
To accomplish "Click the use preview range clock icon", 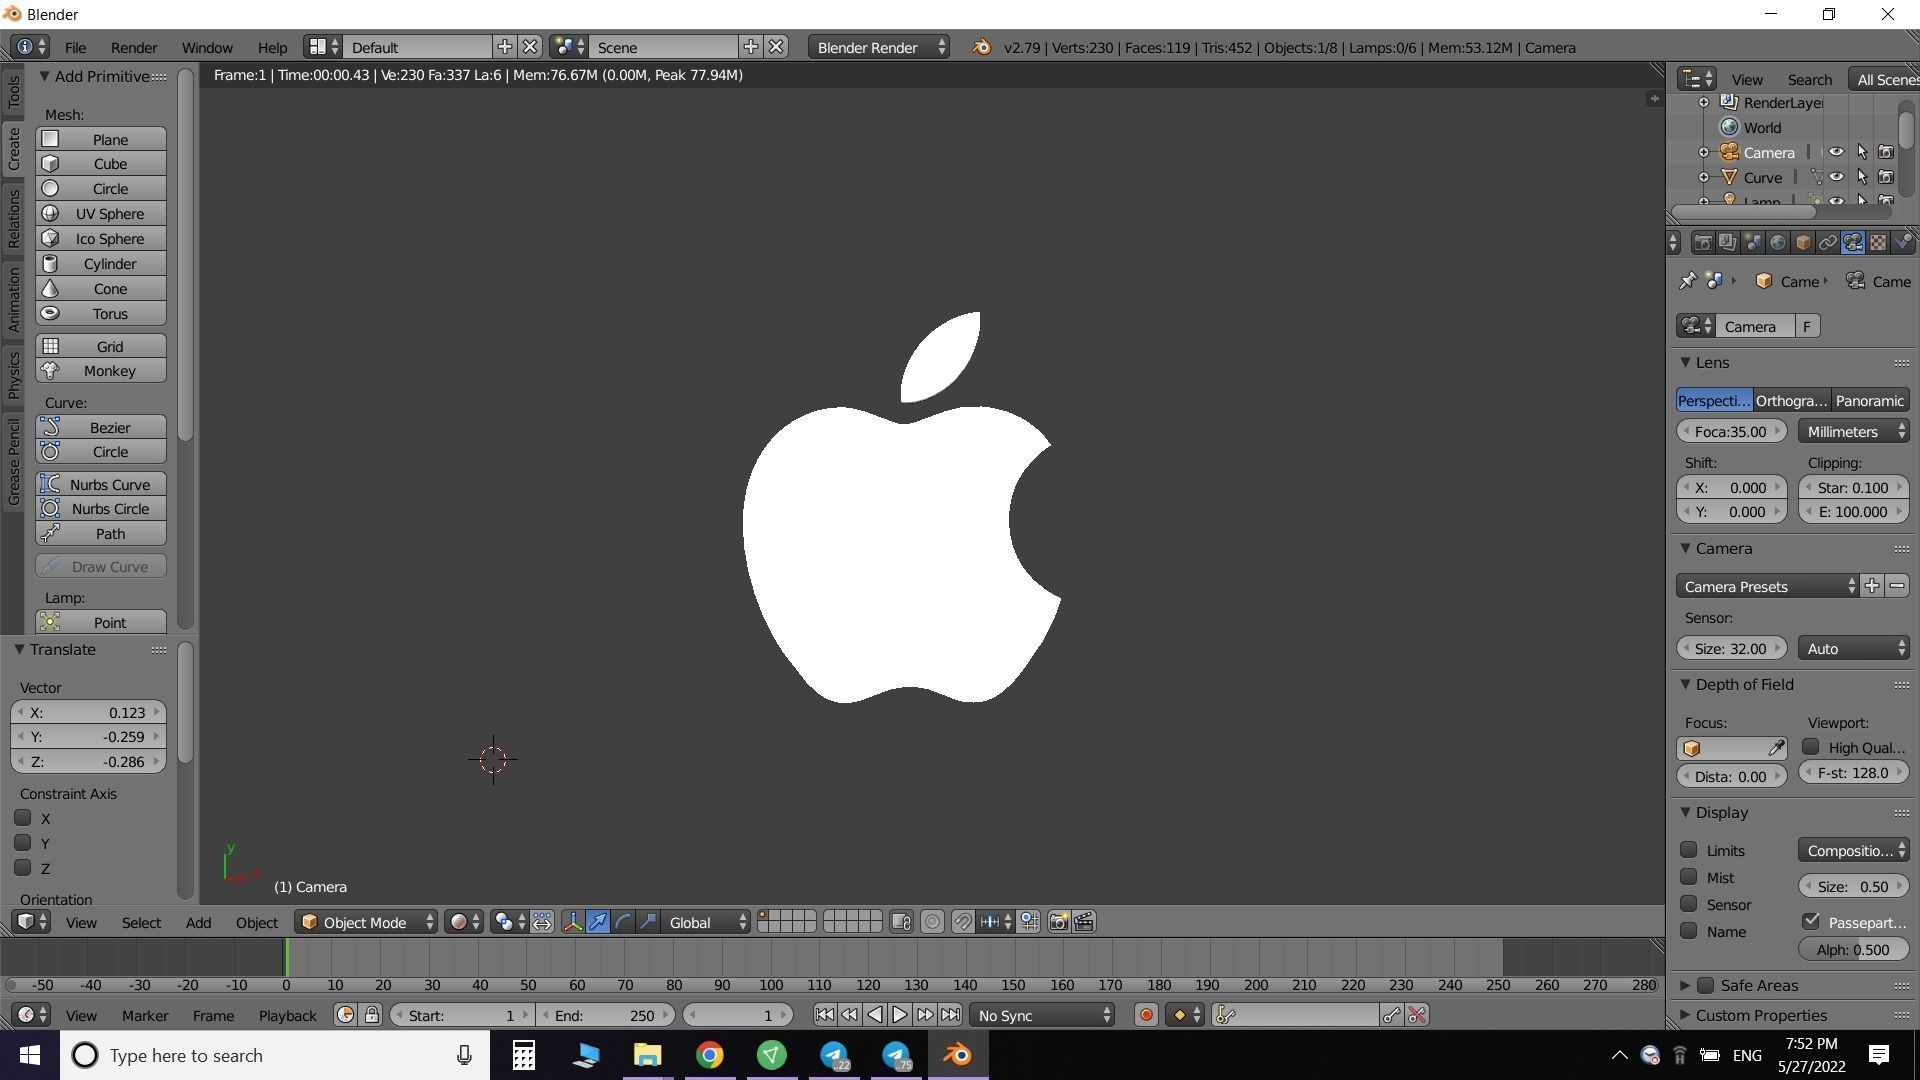I will click(346, 1015).
